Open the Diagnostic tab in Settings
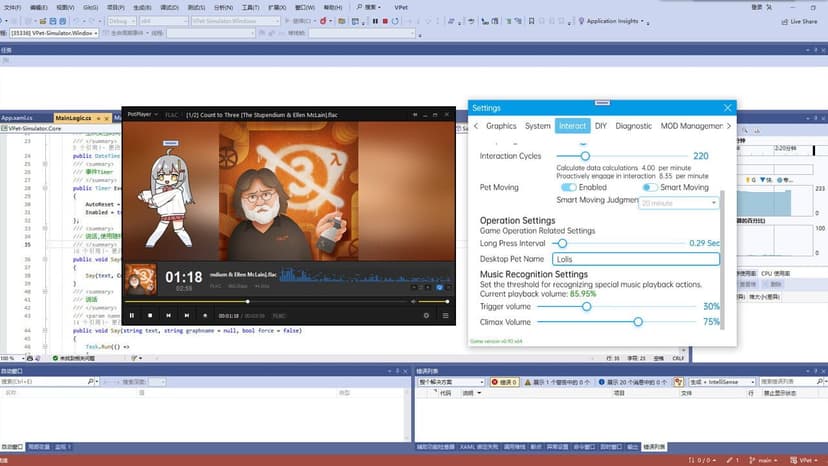This screenshot has width=828, height=466. coord(634,126)
